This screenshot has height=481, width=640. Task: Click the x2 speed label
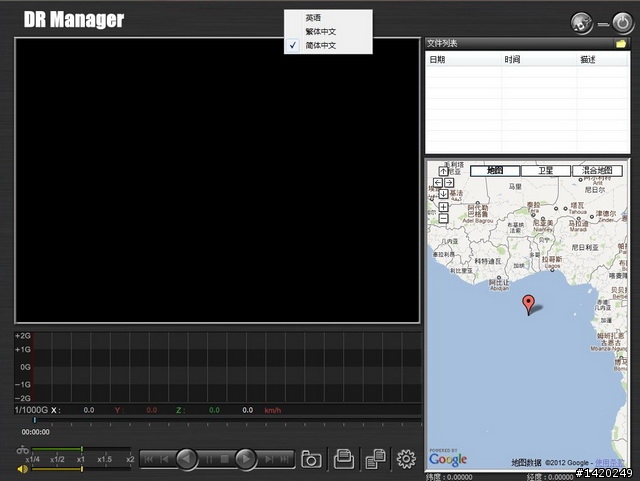click(x=130, y=459)
